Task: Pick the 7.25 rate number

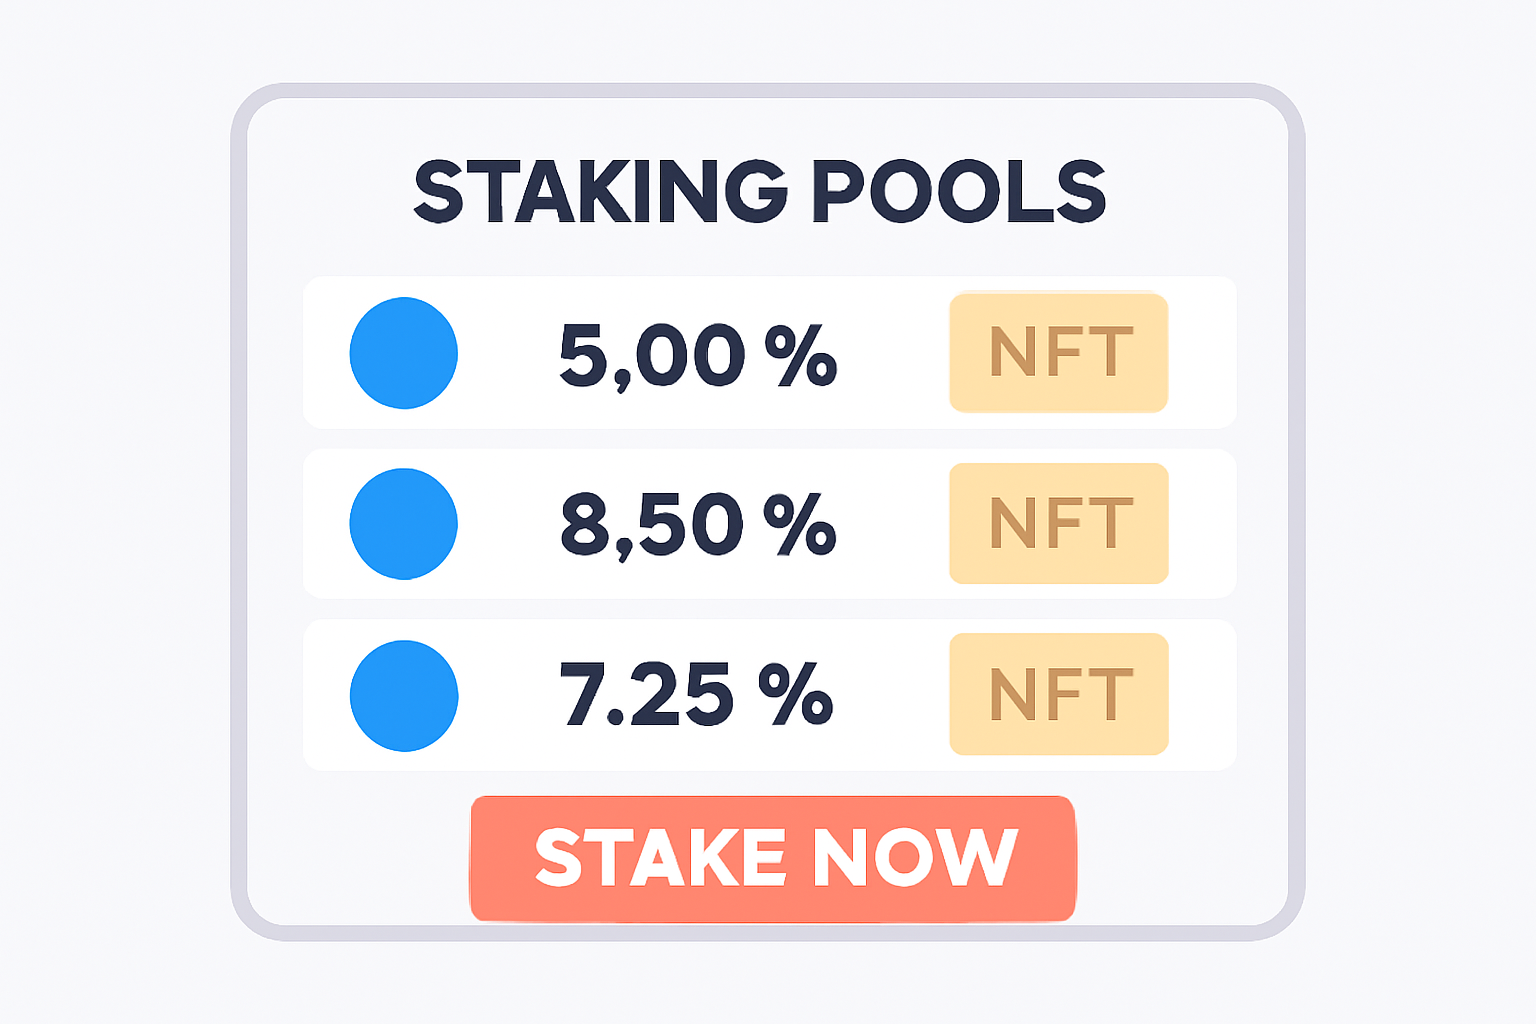Action: [x=647, y=694]
